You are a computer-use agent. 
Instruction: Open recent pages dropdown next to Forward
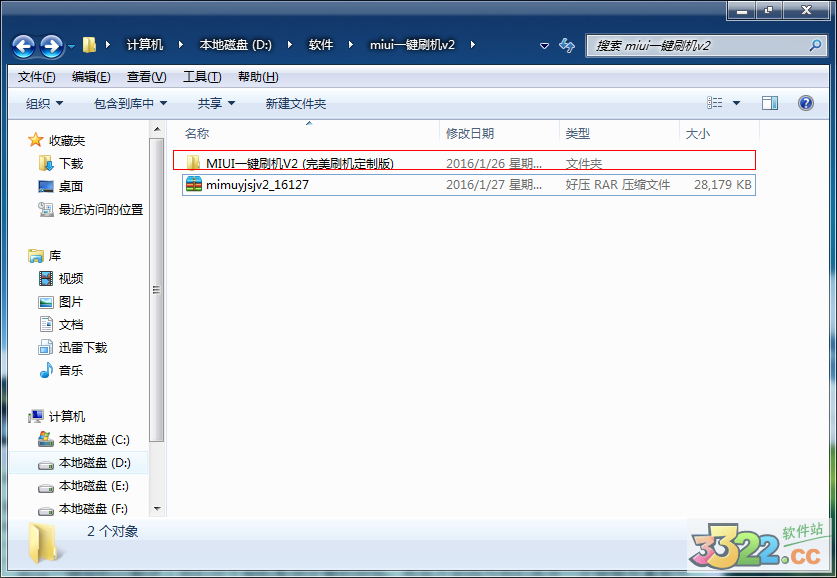point(72,47)
